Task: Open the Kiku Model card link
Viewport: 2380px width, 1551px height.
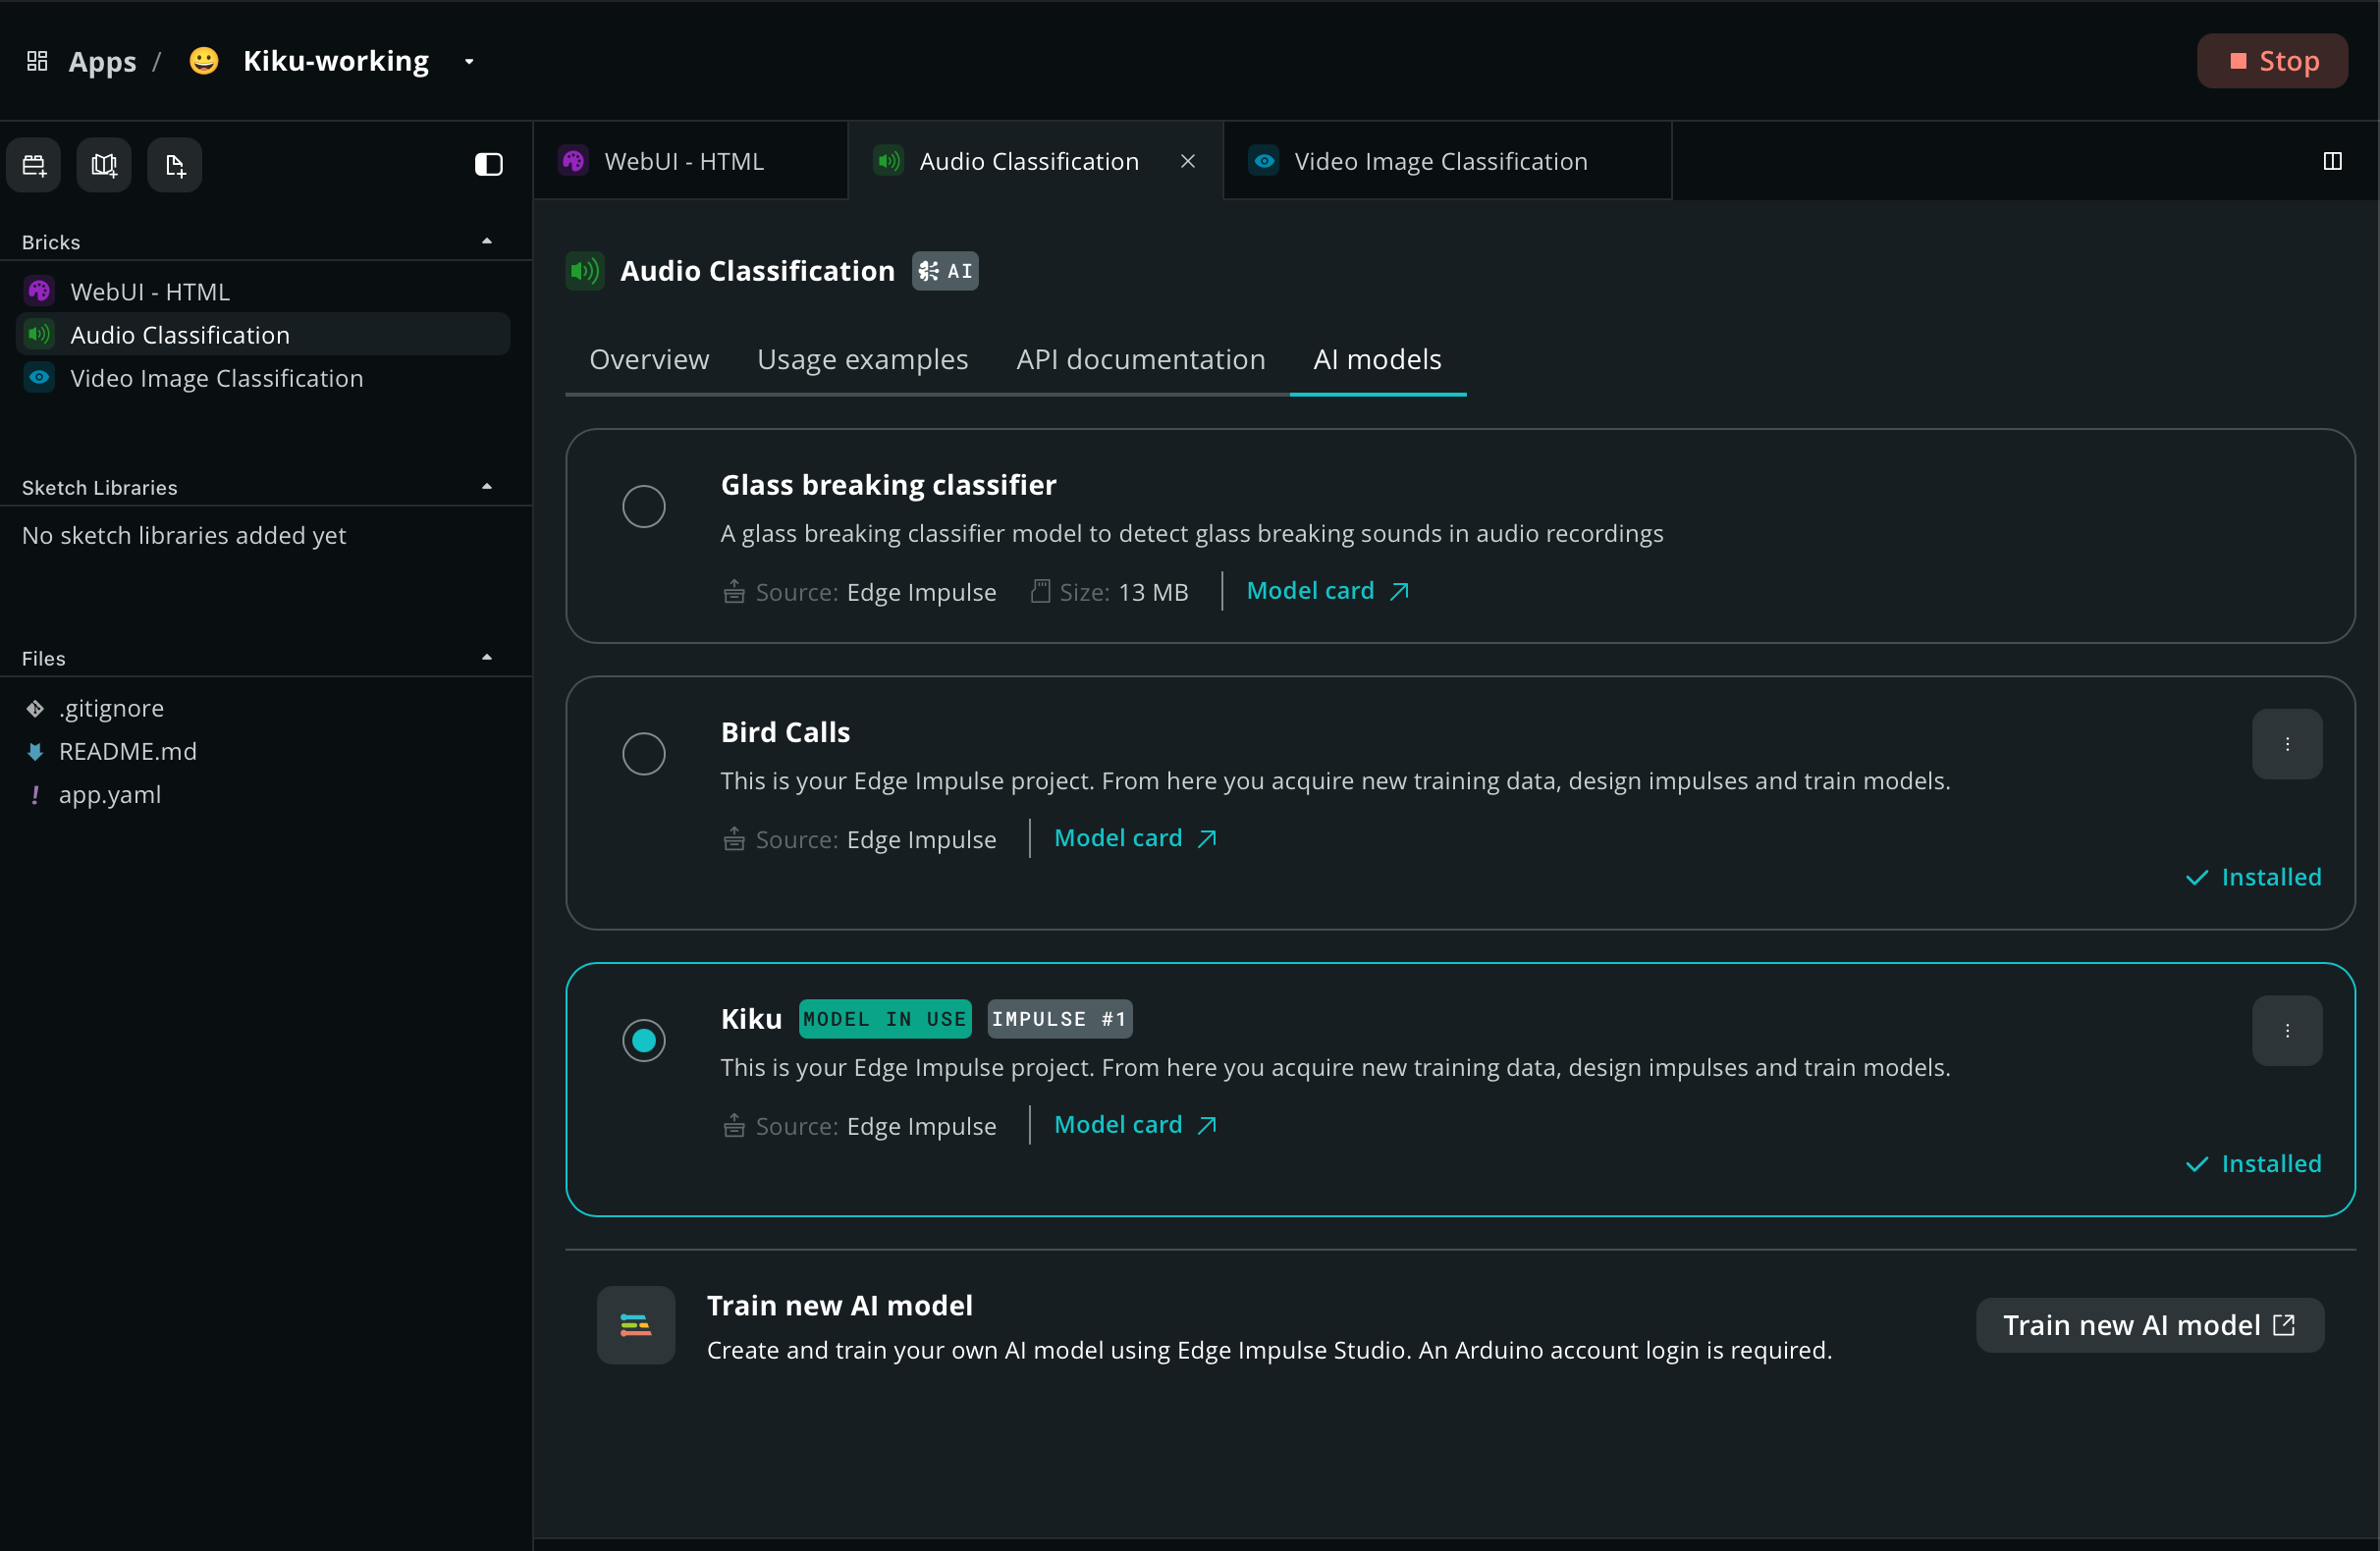Action: 1135,1125
